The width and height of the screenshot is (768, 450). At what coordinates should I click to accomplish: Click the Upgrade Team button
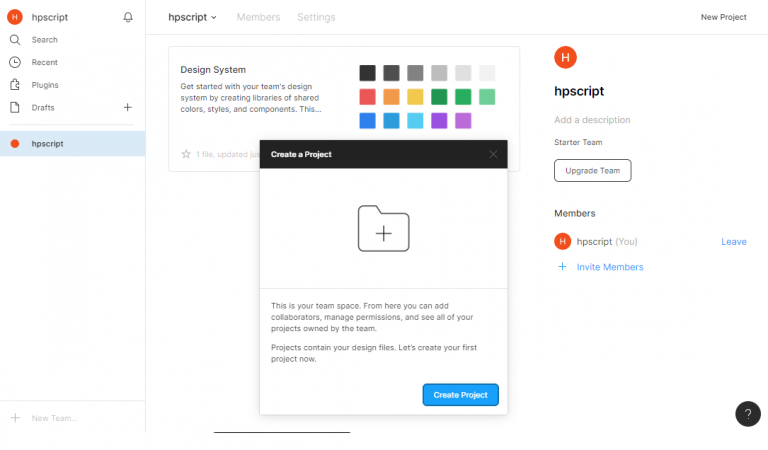pos(593,171)
